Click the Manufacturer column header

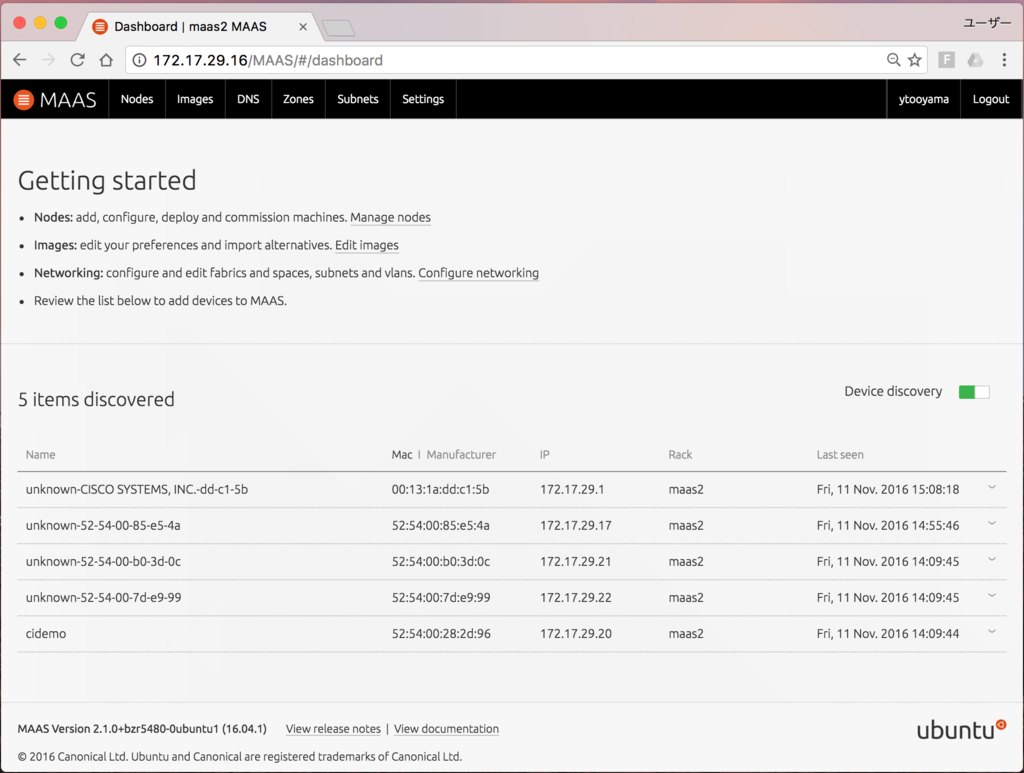pyautogui.click(x=461, y=454)
